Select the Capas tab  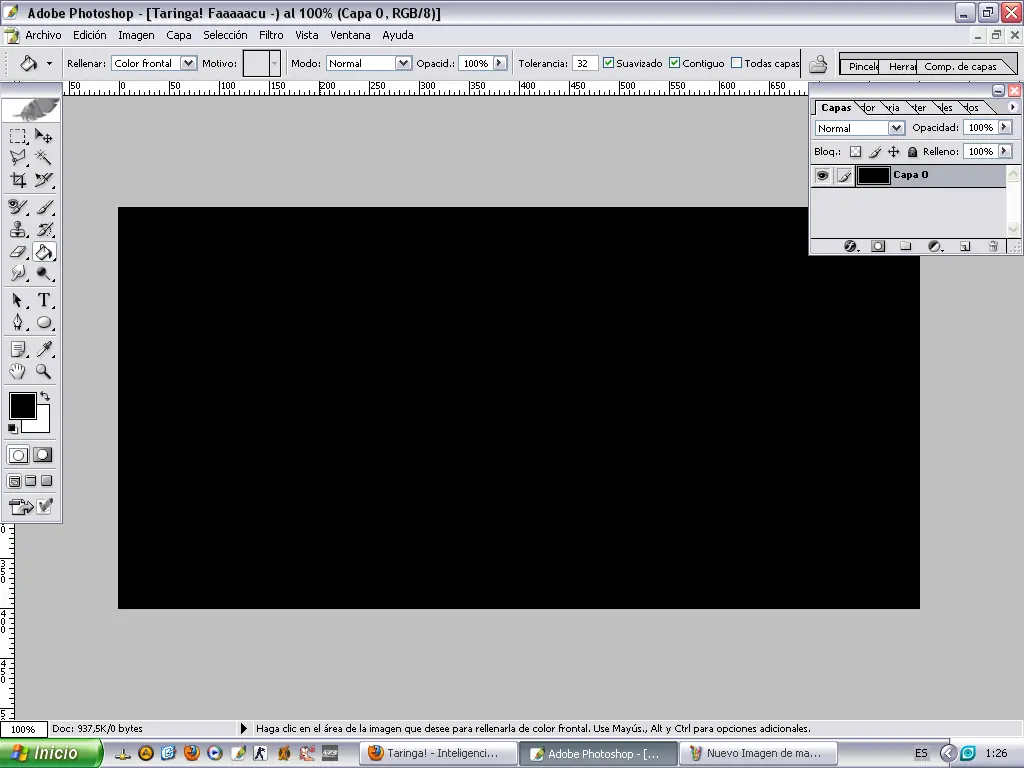pos(836,108)
